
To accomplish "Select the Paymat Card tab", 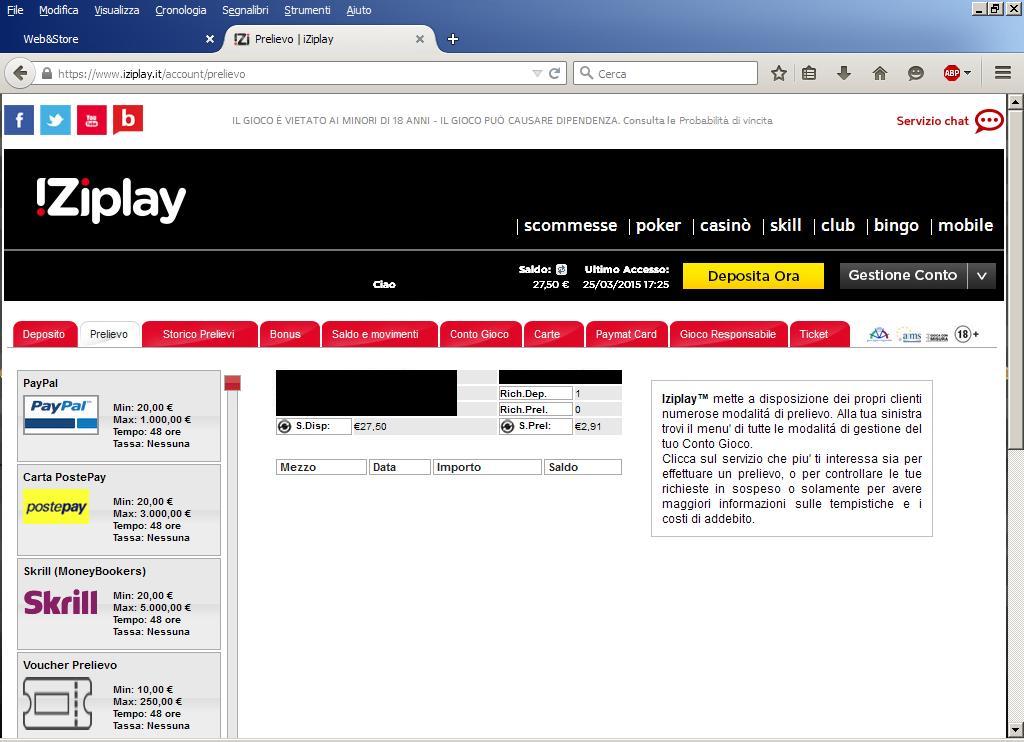I will tap(626, 334).
